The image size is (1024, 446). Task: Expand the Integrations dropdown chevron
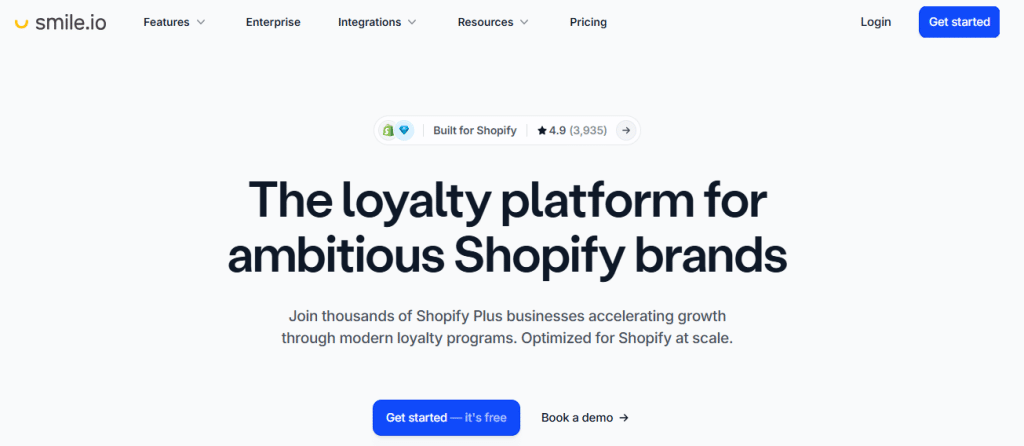click(x=413, y=22)
